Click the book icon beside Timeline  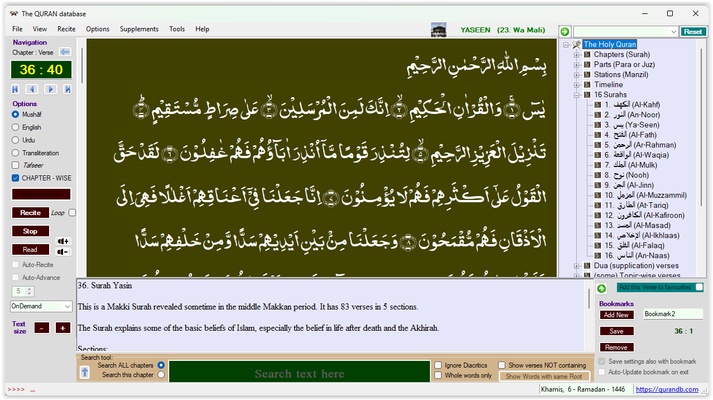[587, 85]
